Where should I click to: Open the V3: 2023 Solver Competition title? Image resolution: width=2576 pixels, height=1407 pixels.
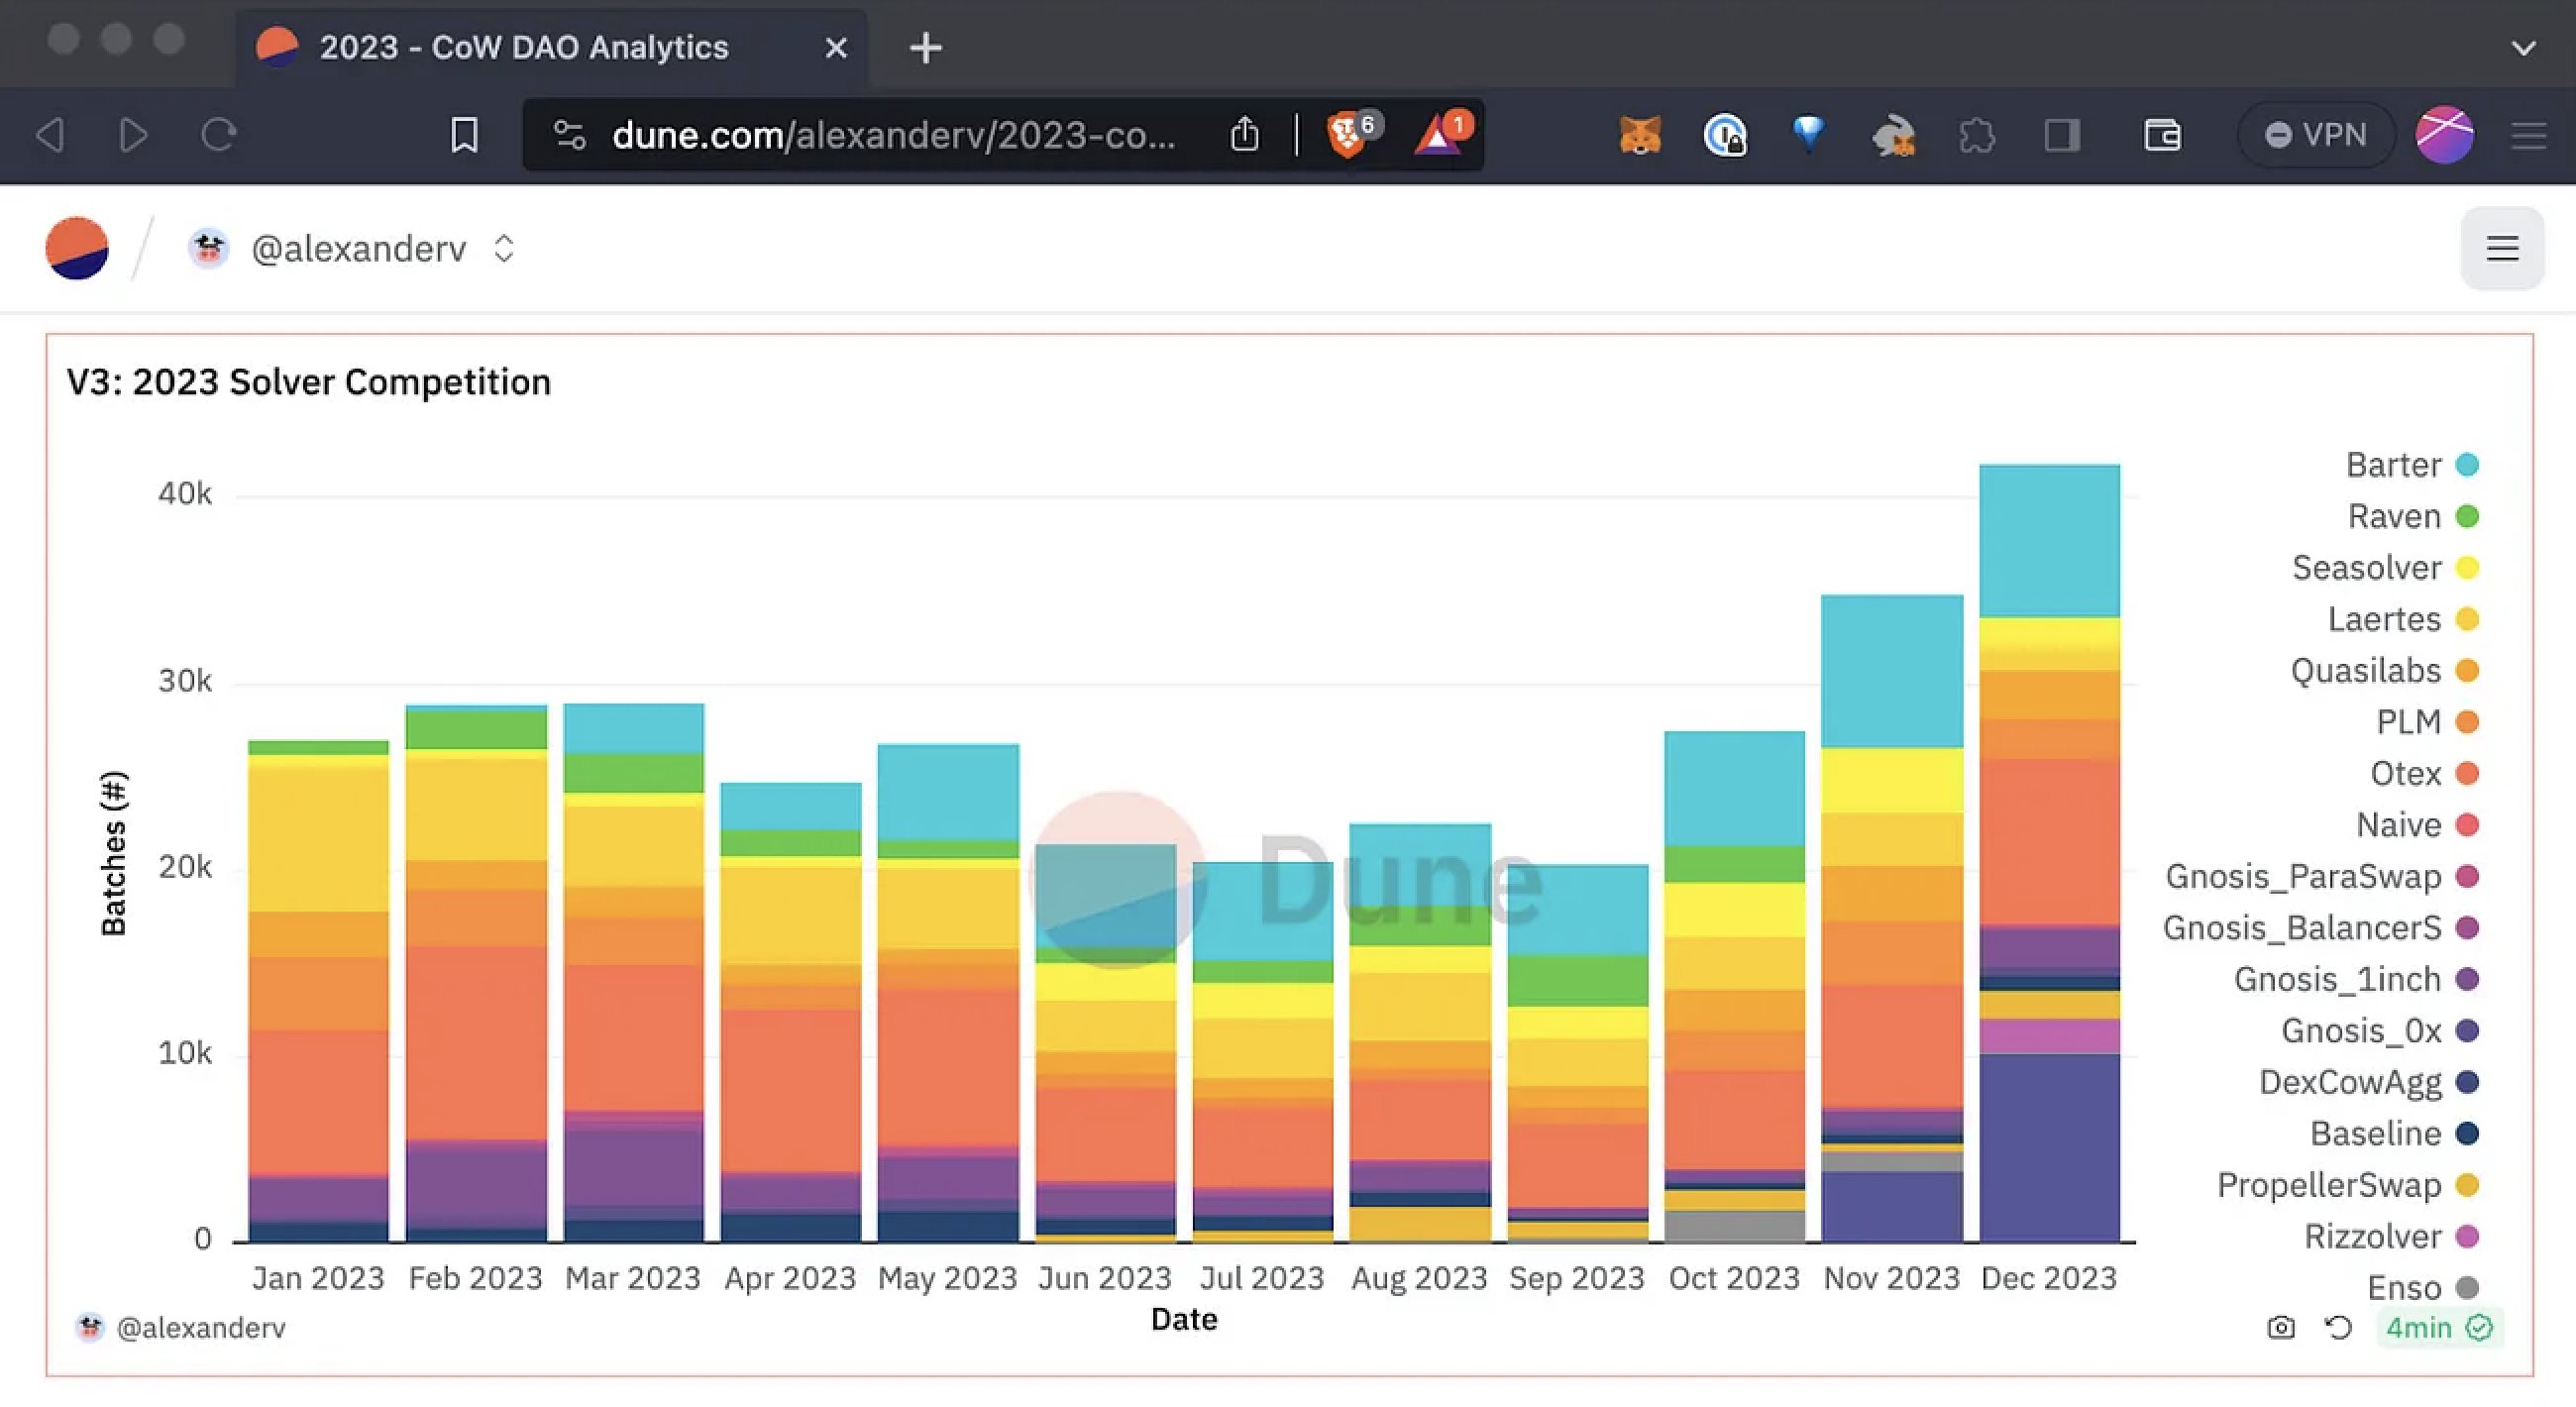(308, 382)
